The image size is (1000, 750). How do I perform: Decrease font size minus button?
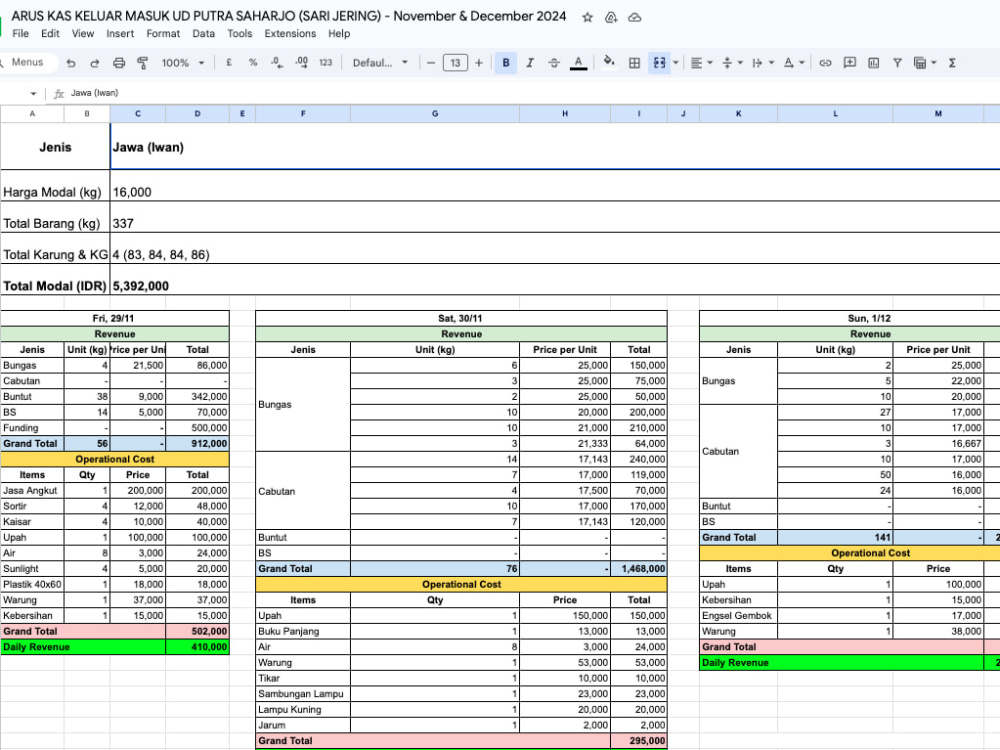pyautogui.click(x=430, y=62)
